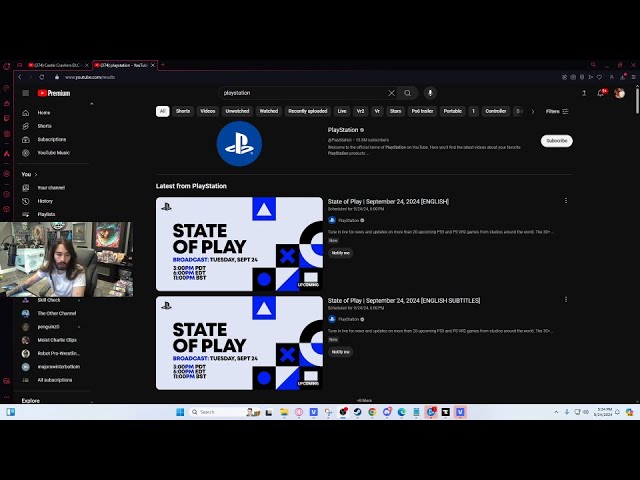The height and width of the screenshot is (480, 640).
Task: Select the Videos filter chip
Action: point(207,111)
